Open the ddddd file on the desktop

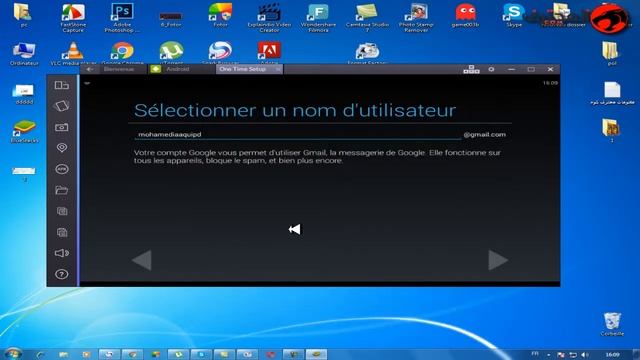click(24, 93)
